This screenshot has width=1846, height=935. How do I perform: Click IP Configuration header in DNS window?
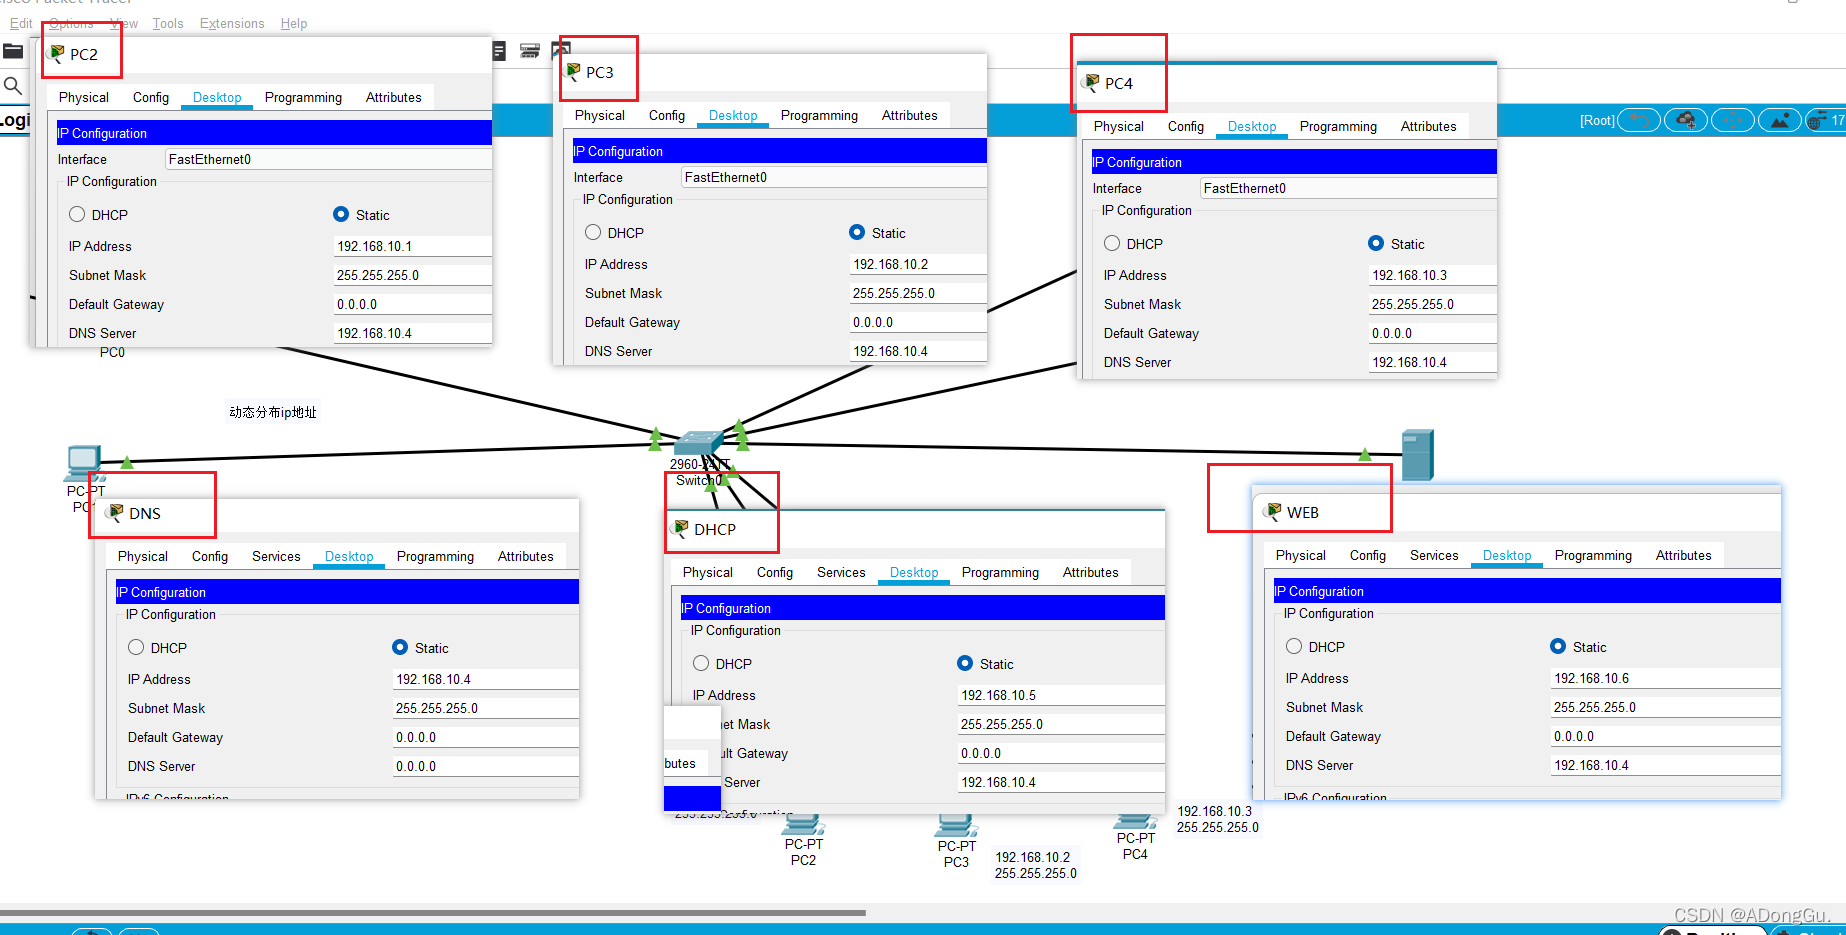coord(347,592)
